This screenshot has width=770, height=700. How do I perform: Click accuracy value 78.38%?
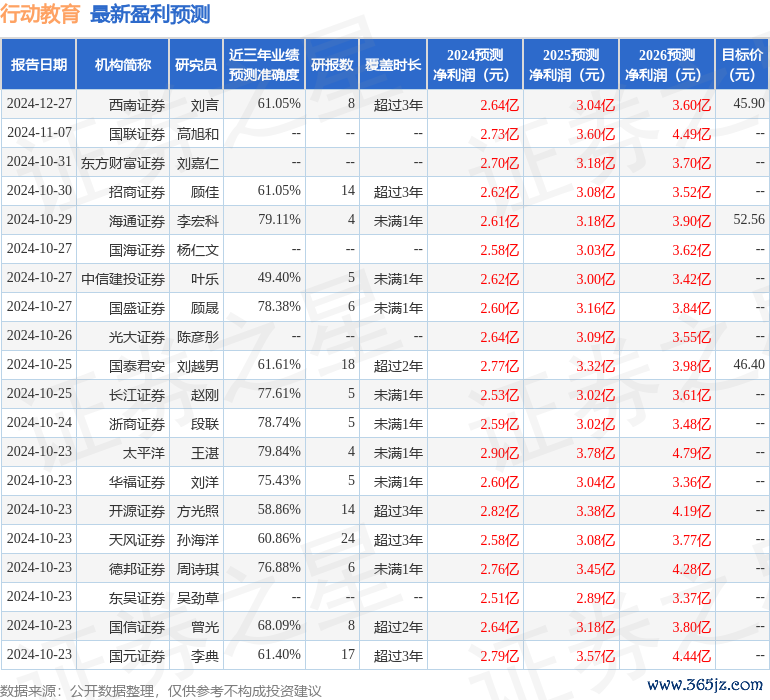(x=279, y=307)
